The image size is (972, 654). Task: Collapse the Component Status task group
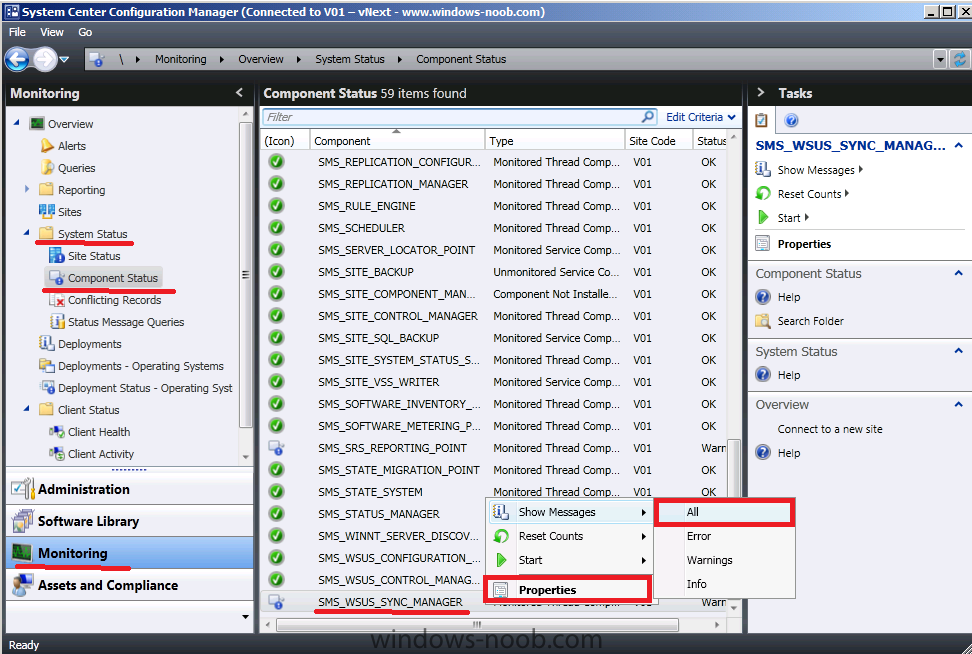958,273
